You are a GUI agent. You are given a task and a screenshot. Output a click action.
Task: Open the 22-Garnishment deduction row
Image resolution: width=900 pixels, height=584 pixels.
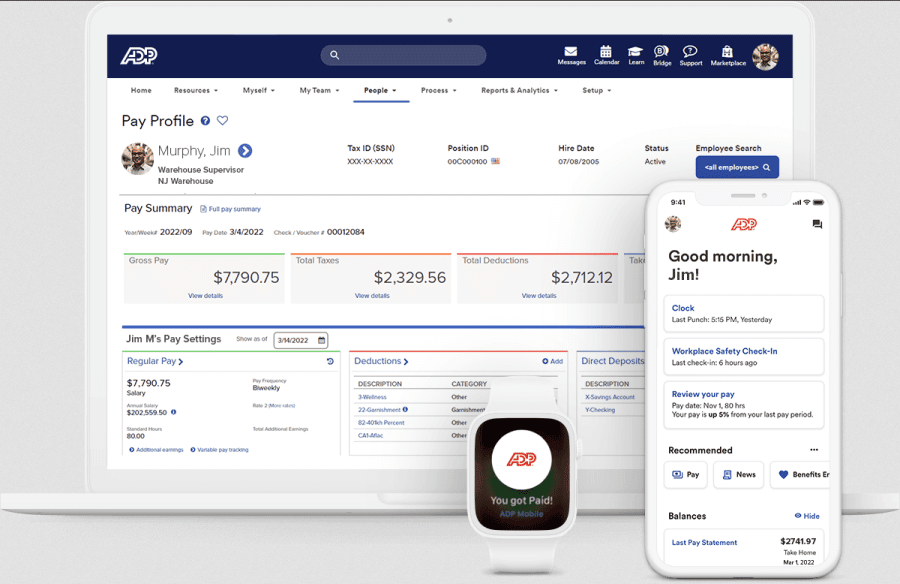[379, 409]
